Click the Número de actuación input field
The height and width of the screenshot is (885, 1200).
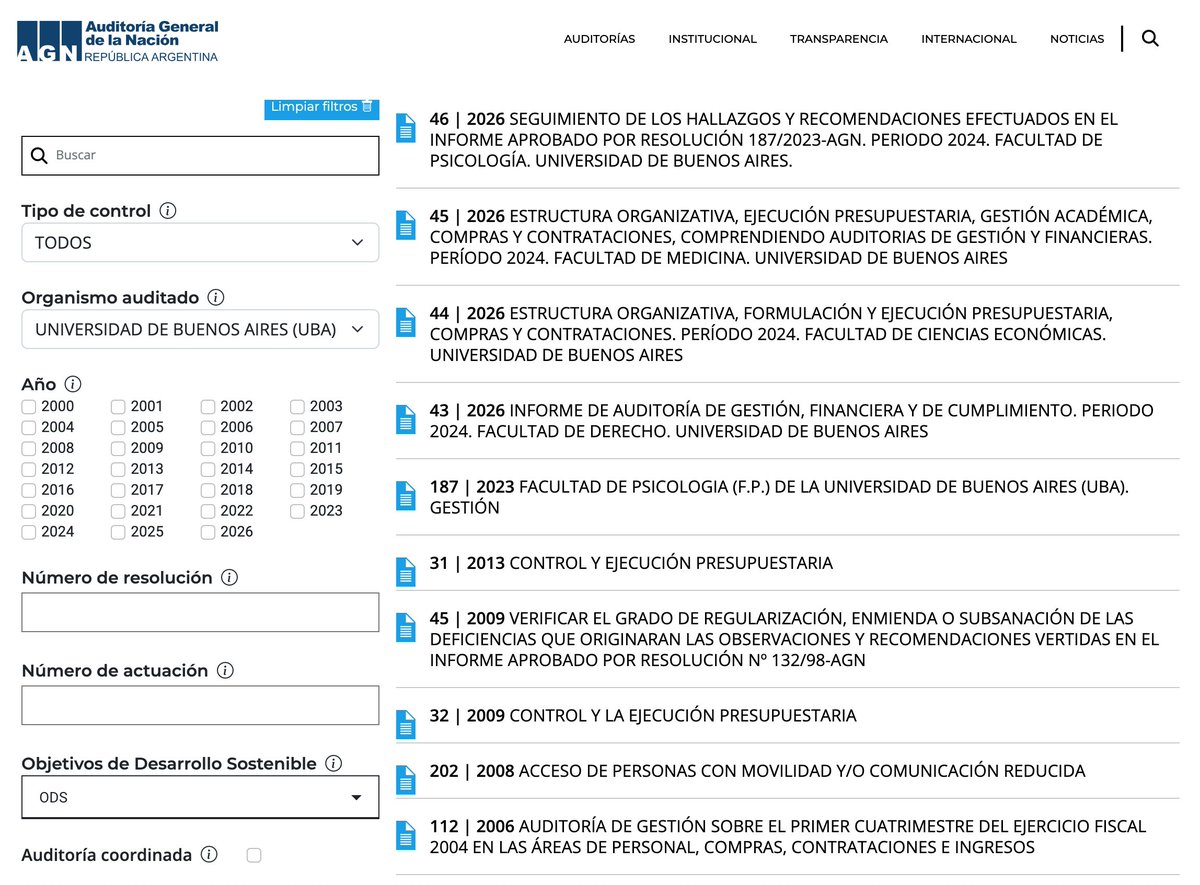pos(200,705)
